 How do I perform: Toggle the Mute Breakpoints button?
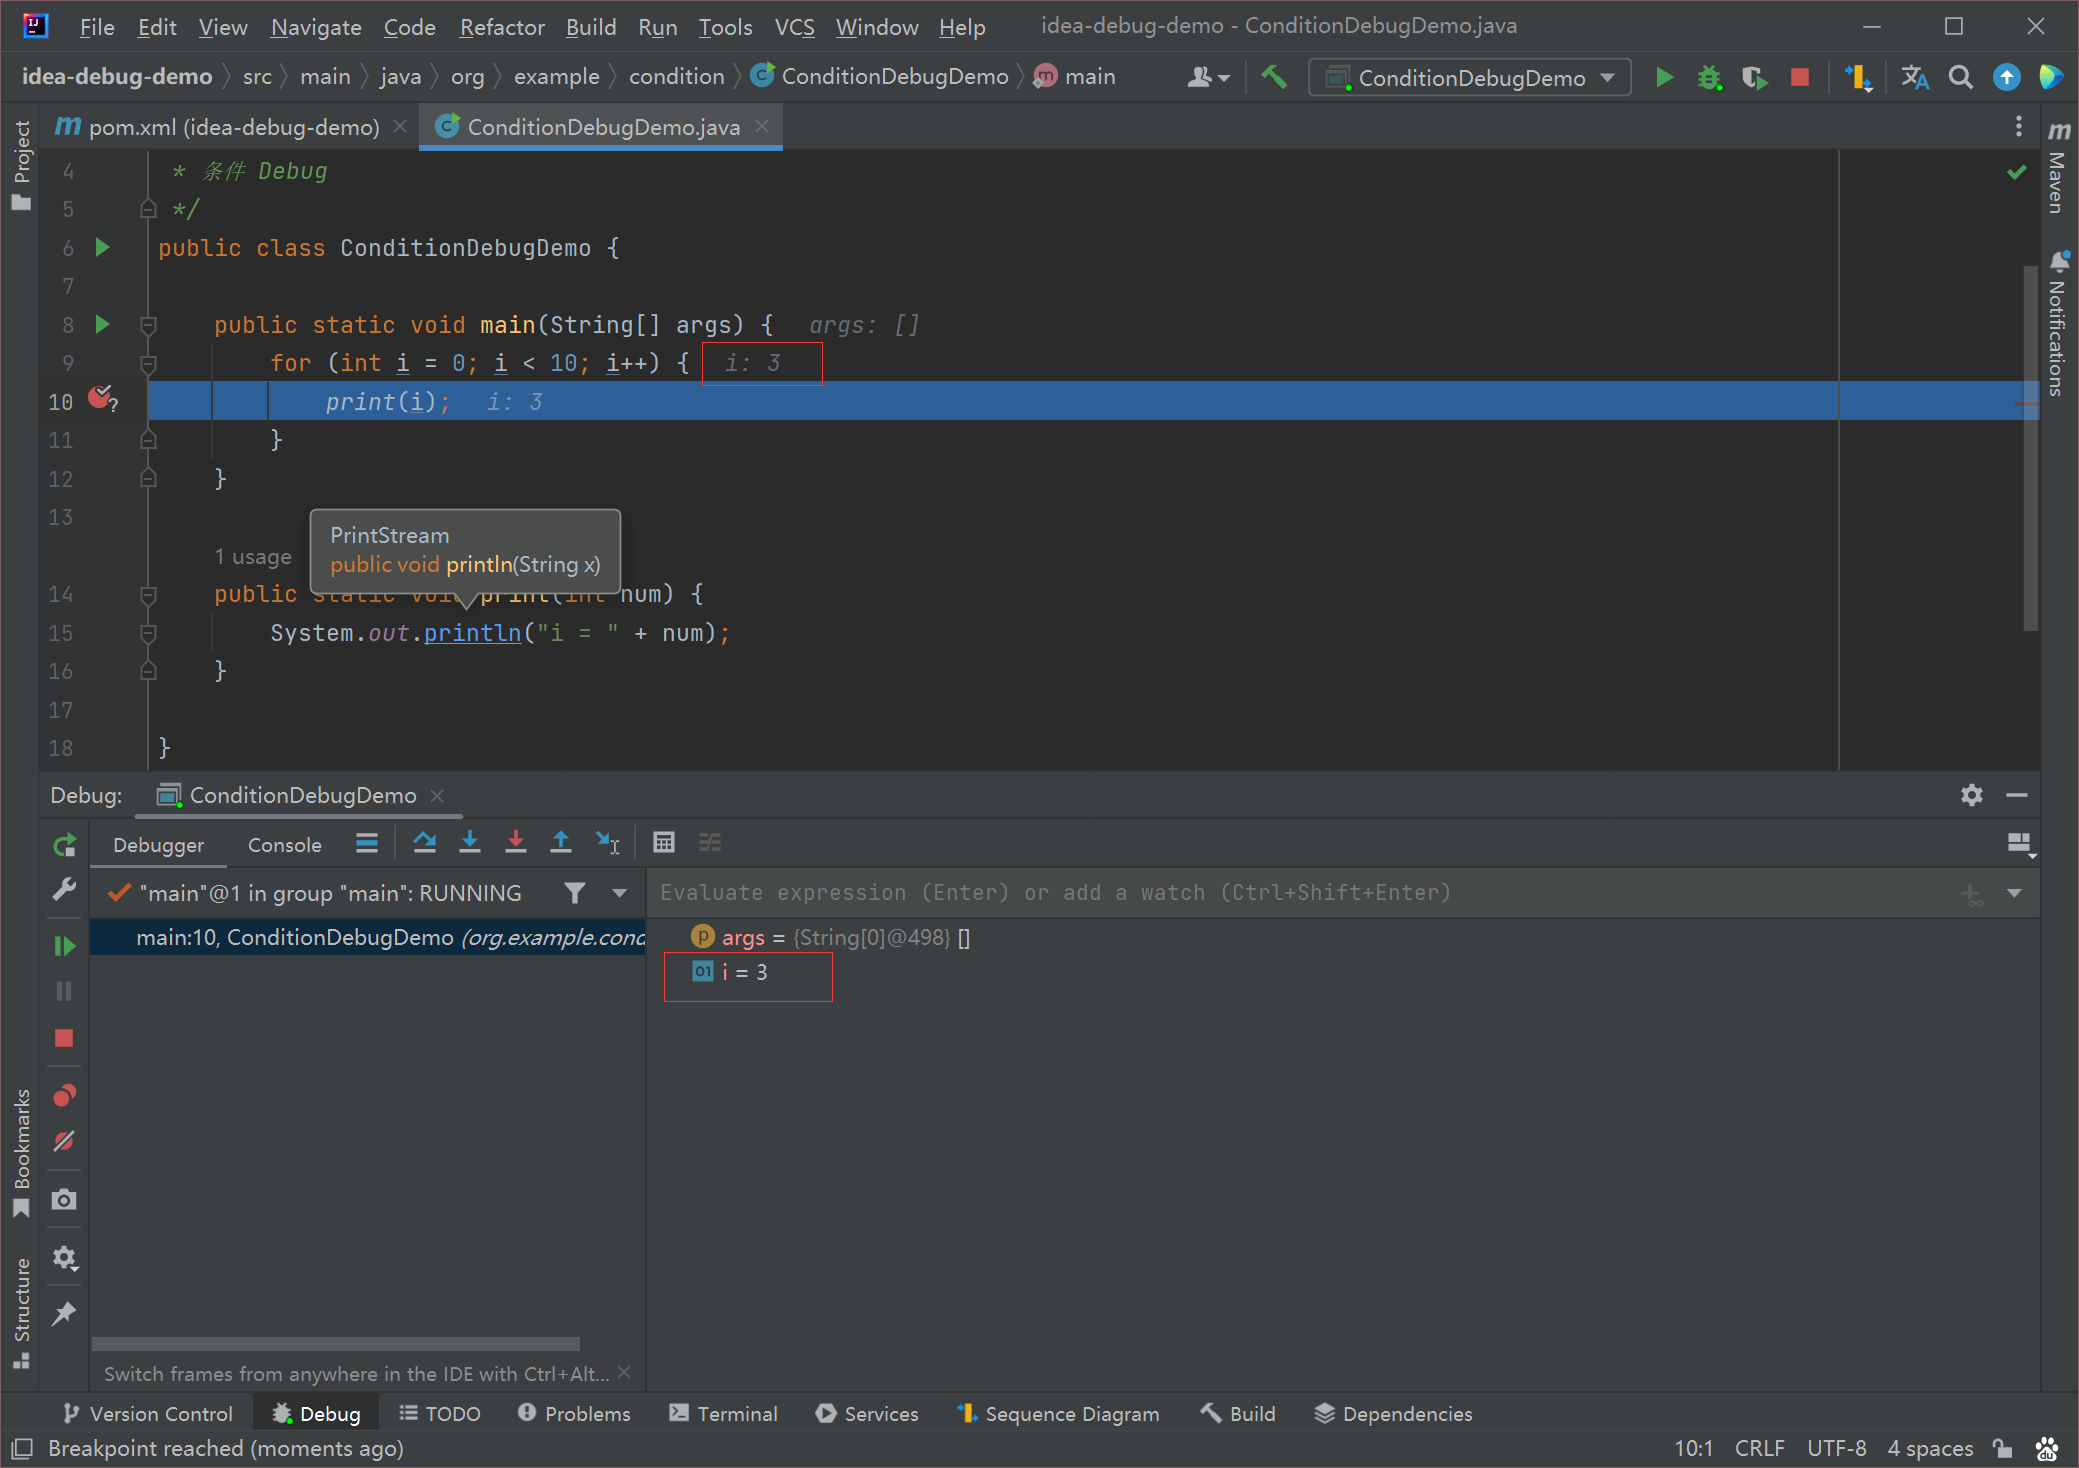[x=64, y=1141]
